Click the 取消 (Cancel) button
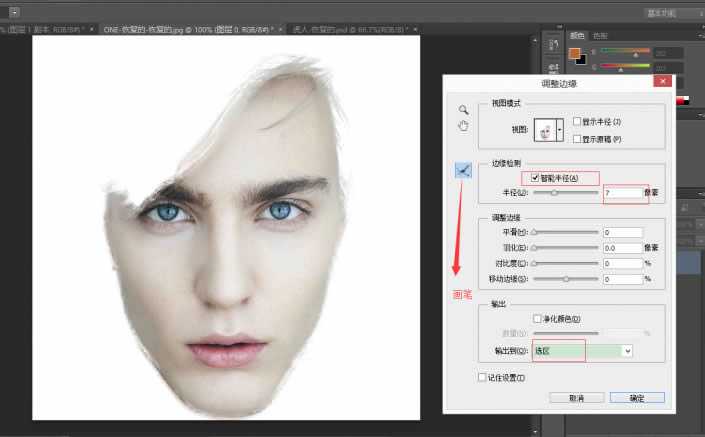The height and width of the screenshot is (437, 705). (576, 397)
